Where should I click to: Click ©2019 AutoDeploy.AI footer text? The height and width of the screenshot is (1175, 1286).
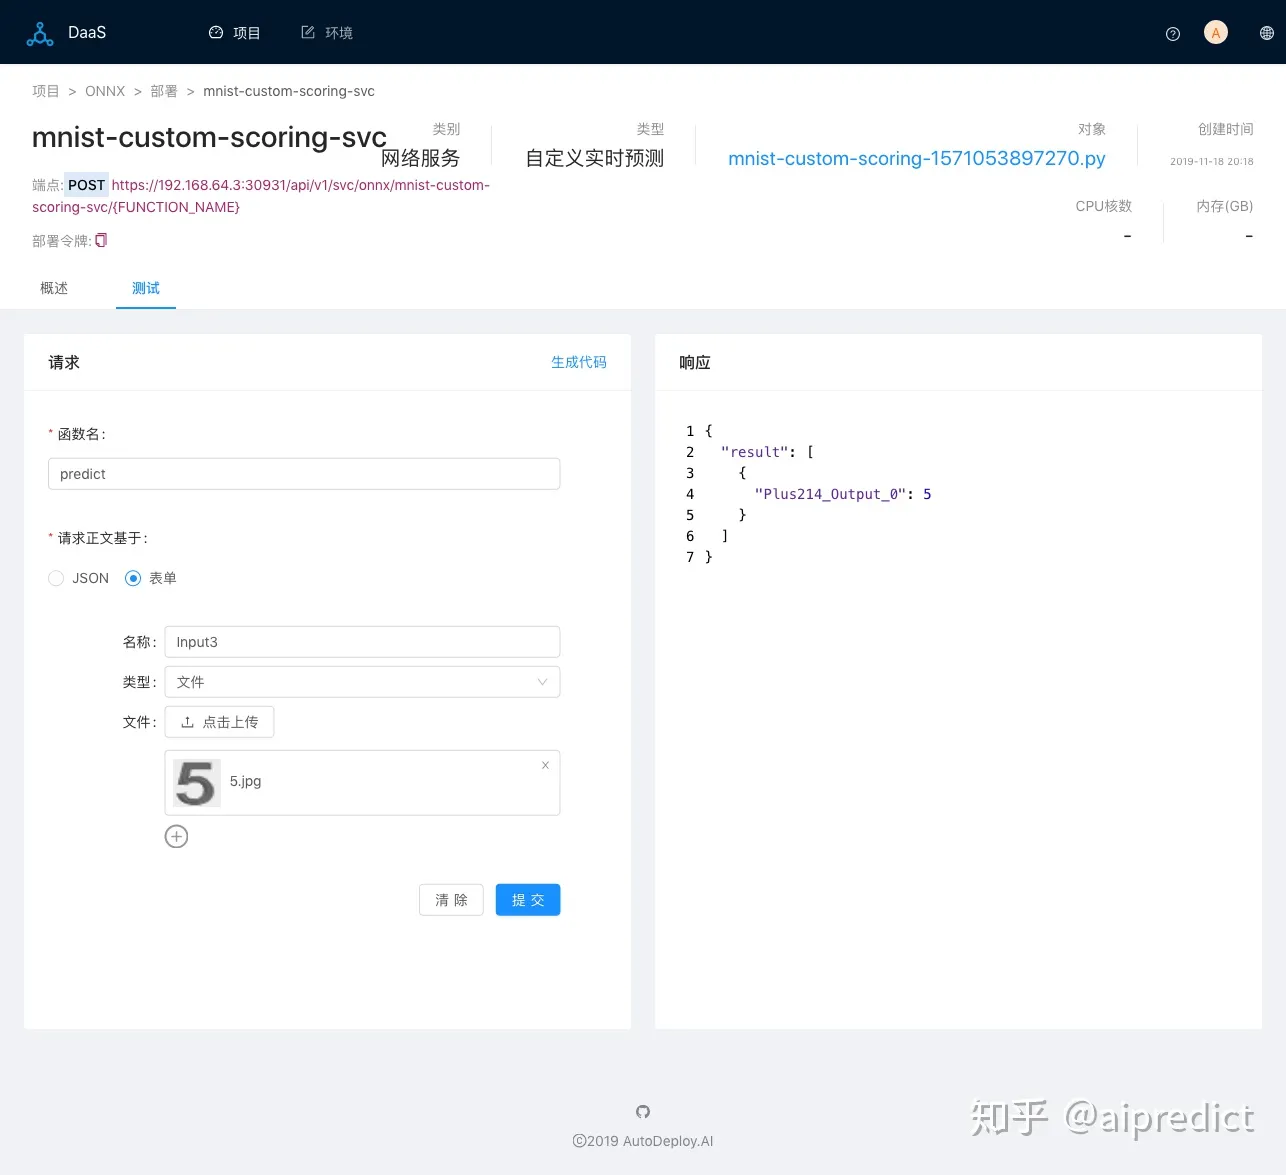[643, 1141]
